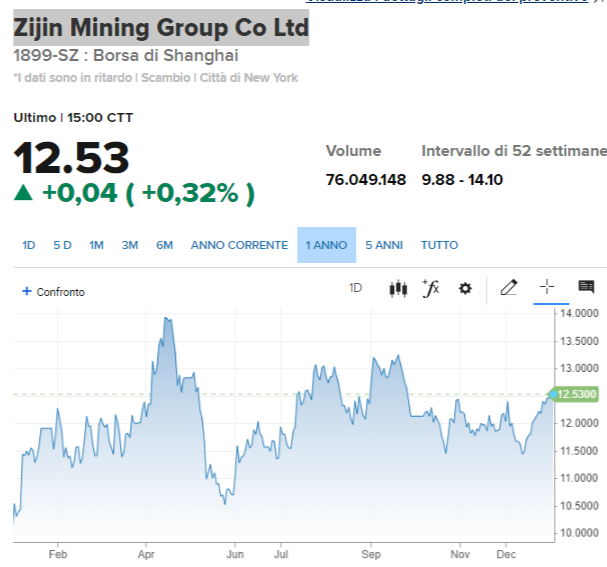Select the 5 D time range tab

62,245
